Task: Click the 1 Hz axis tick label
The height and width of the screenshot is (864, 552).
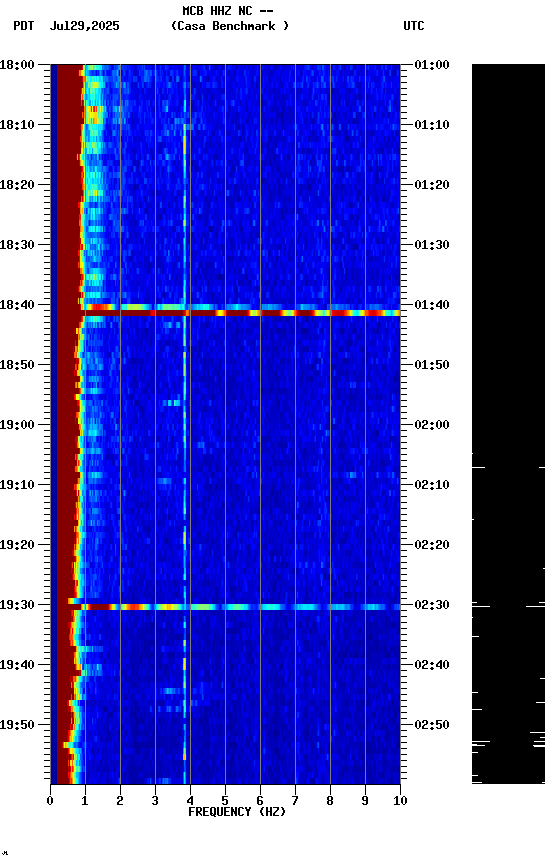Action: click(85, 801)
